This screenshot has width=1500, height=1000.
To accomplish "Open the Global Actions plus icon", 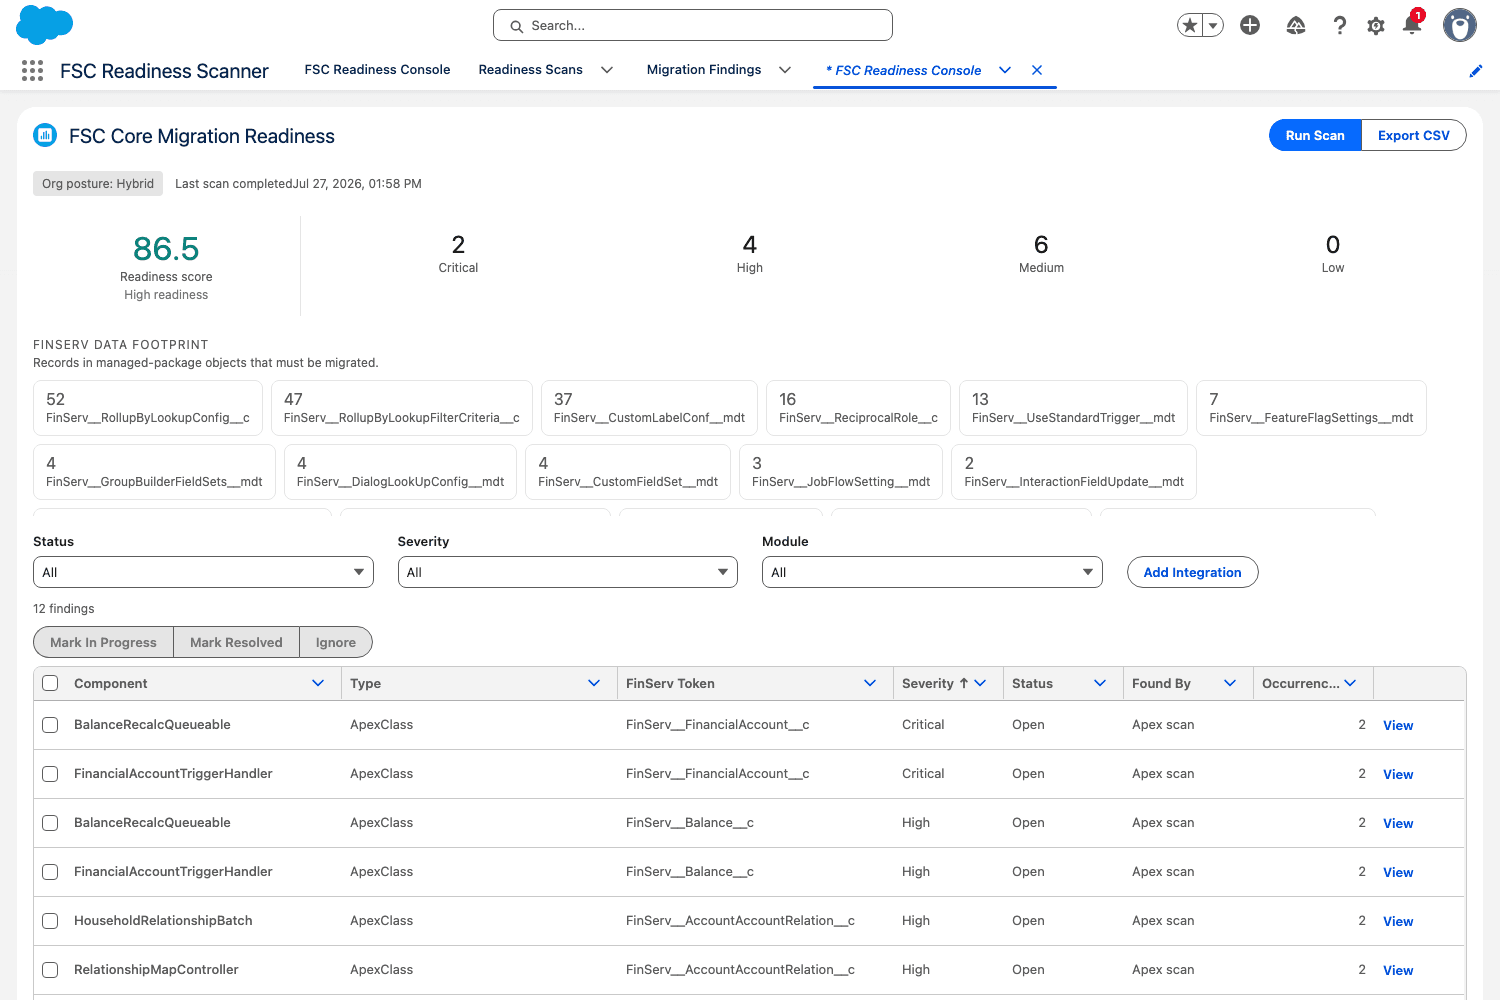I will [1250, 25].
